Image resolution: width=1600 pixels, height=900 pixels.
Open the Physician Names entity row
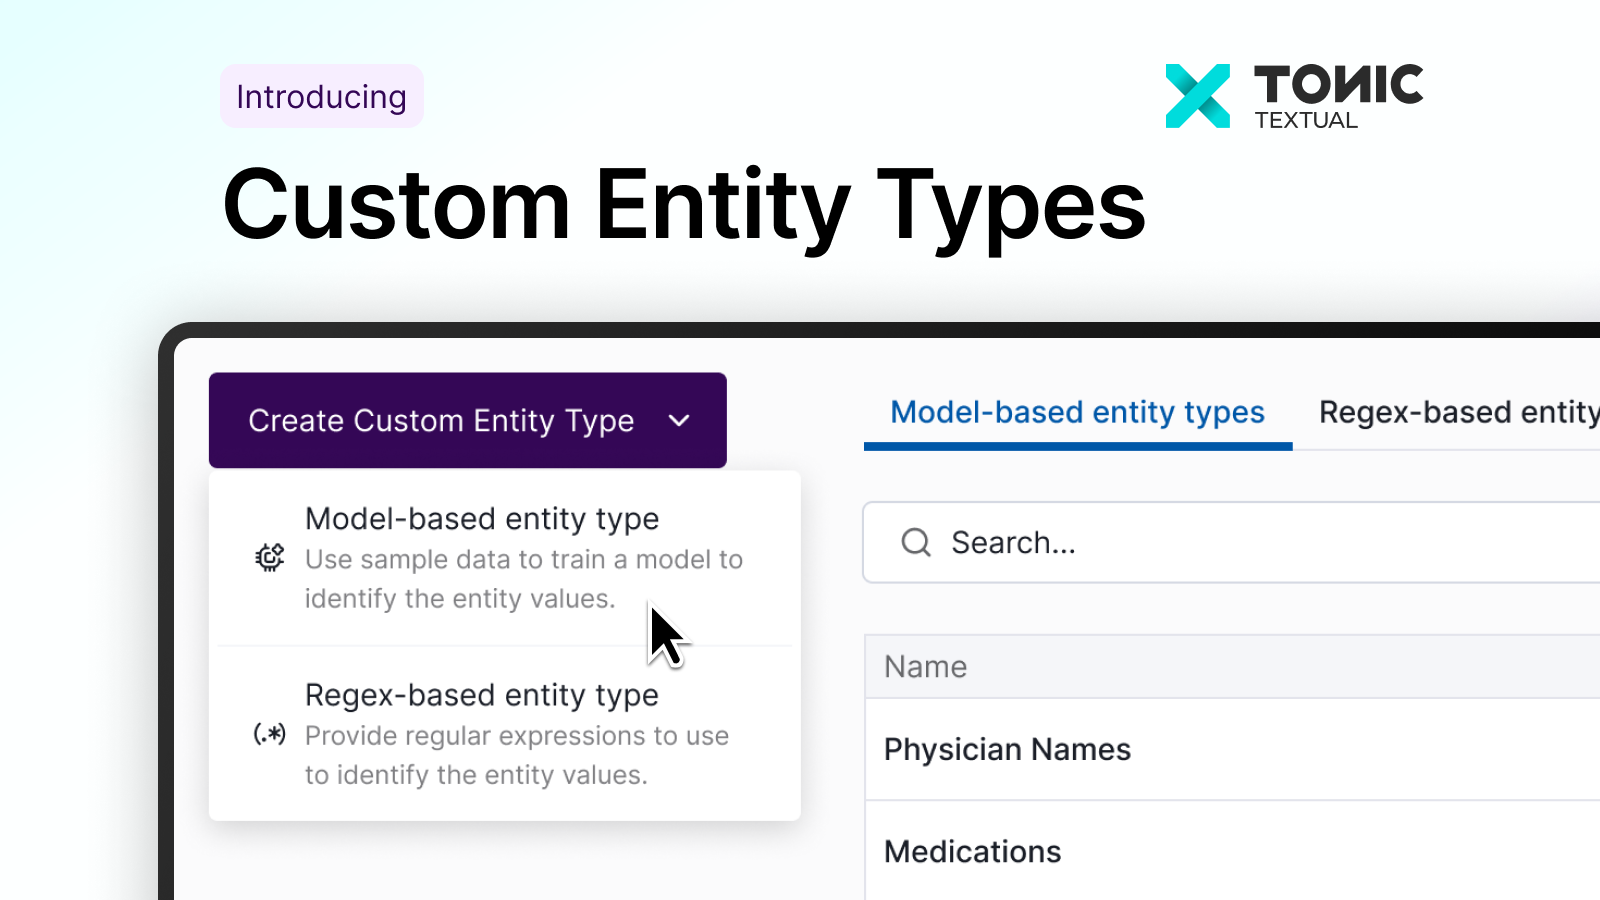pos(1007,750)
